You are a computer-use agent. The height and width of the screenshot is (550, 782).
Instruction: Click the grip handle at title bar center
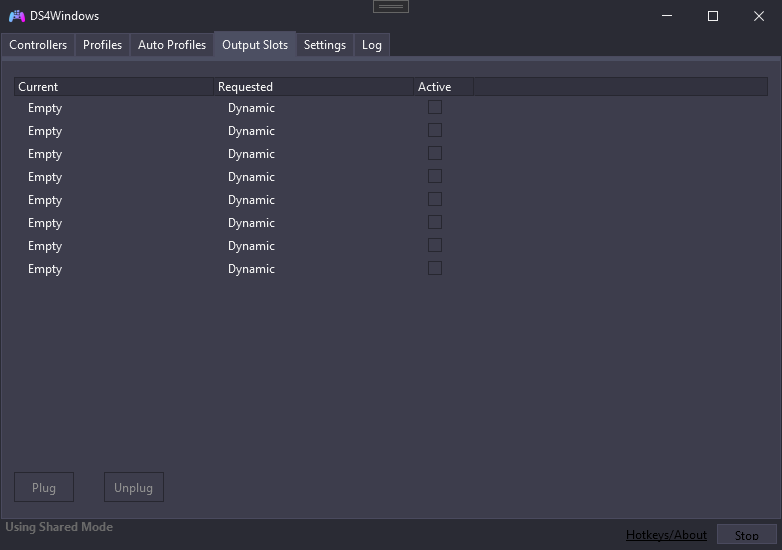pos(391,6)
